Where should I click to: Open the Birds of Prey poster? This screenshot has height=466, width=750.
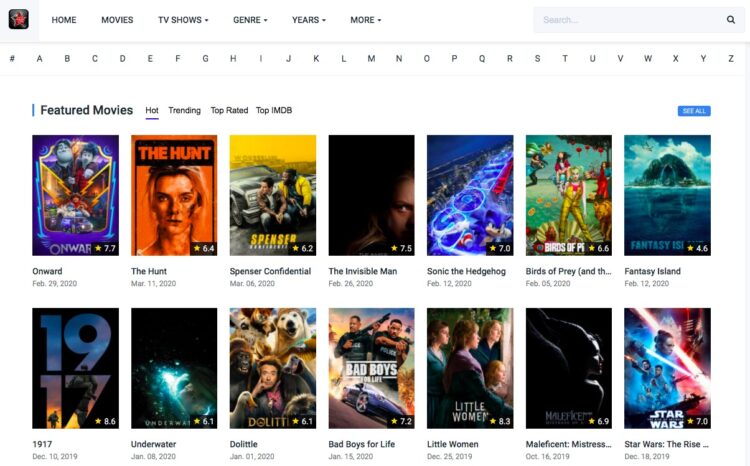[x=569, y=195]
